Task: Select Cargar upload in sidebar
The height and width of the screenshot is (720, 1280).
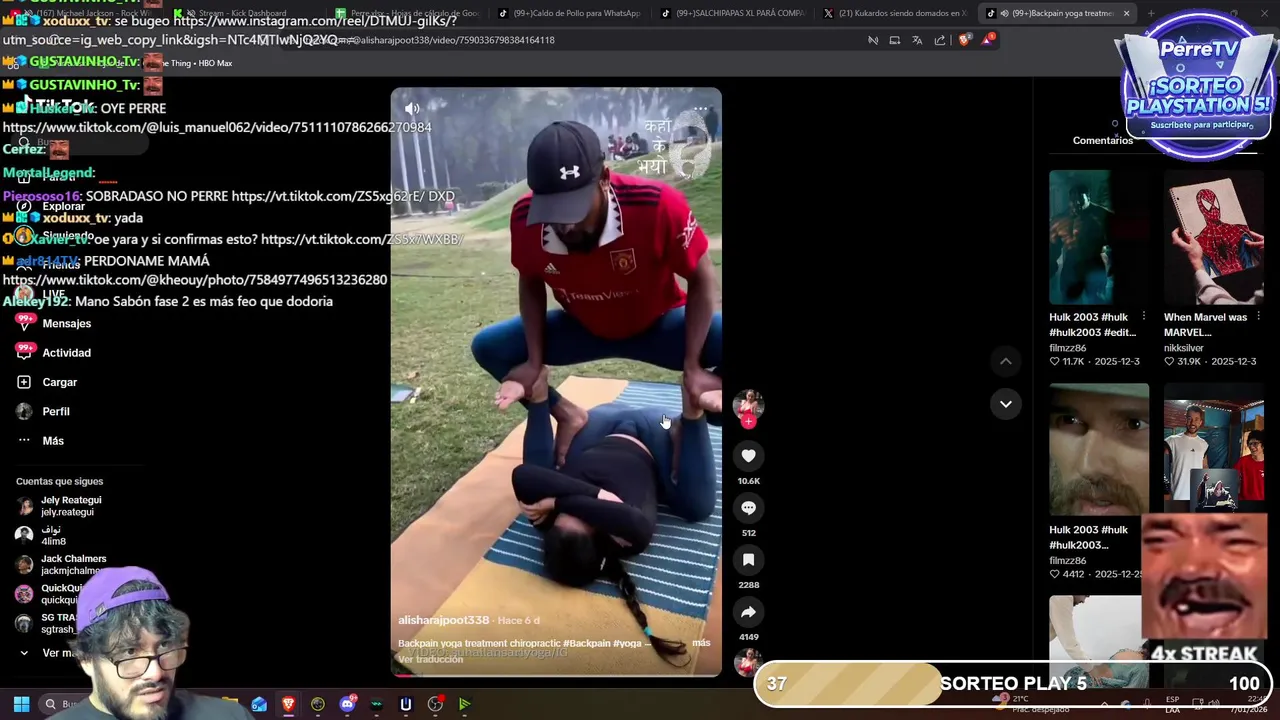Action: click(x=59, y=382)
